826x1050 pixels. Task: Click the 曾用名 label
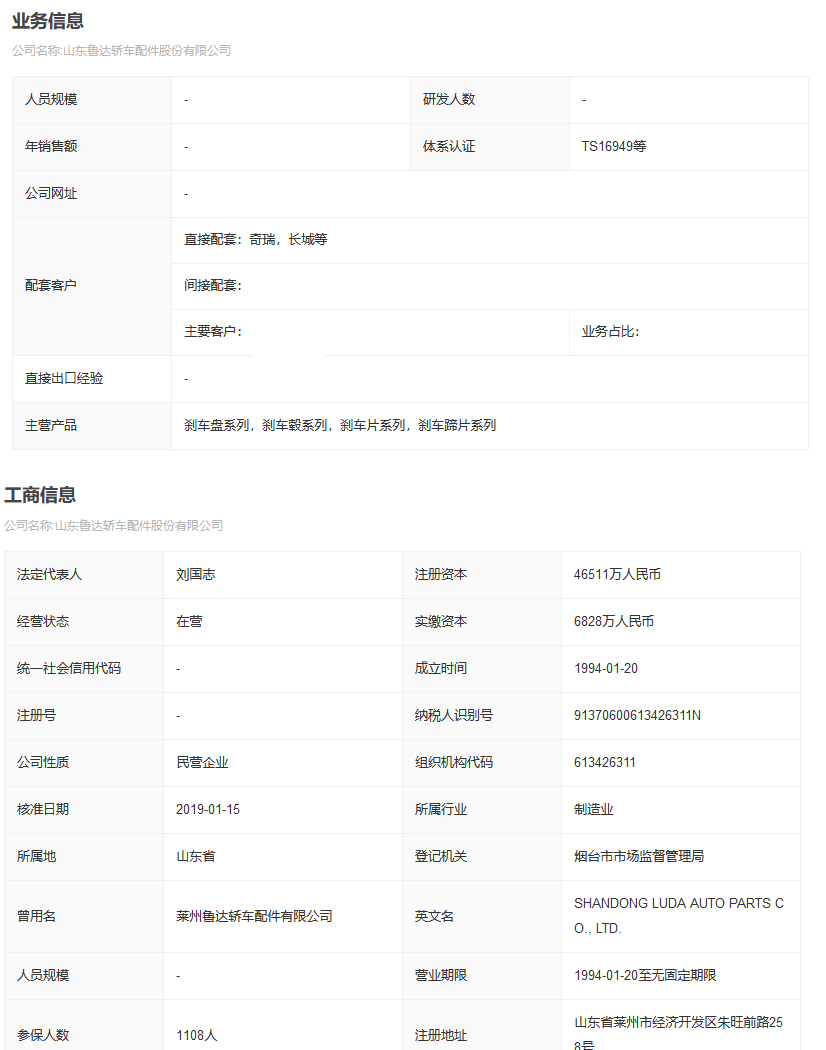point(36,916)
